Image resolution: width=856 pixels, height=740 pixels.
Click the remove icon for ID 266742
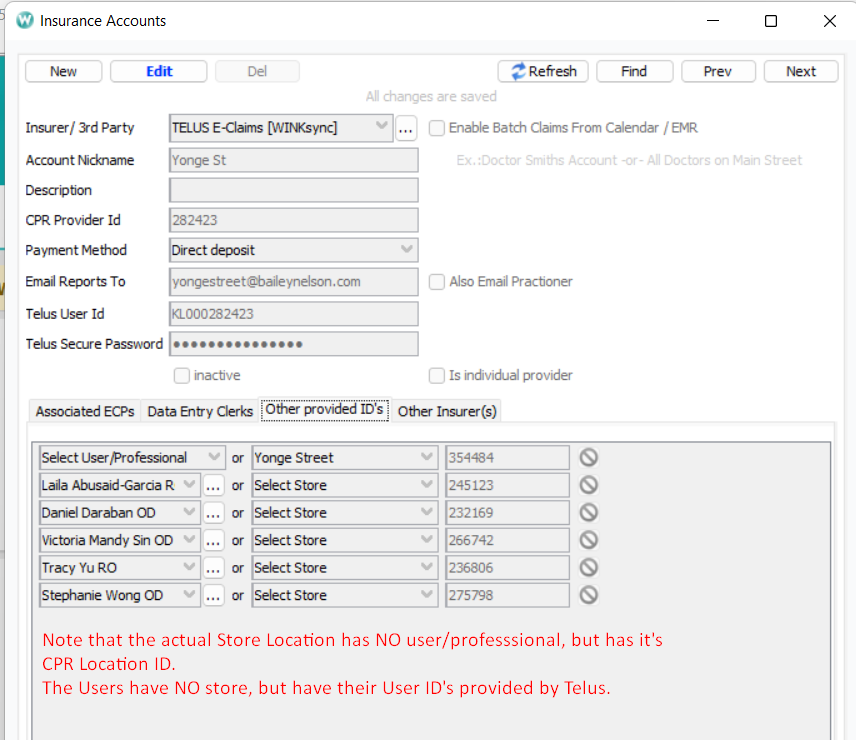point(588,540)
